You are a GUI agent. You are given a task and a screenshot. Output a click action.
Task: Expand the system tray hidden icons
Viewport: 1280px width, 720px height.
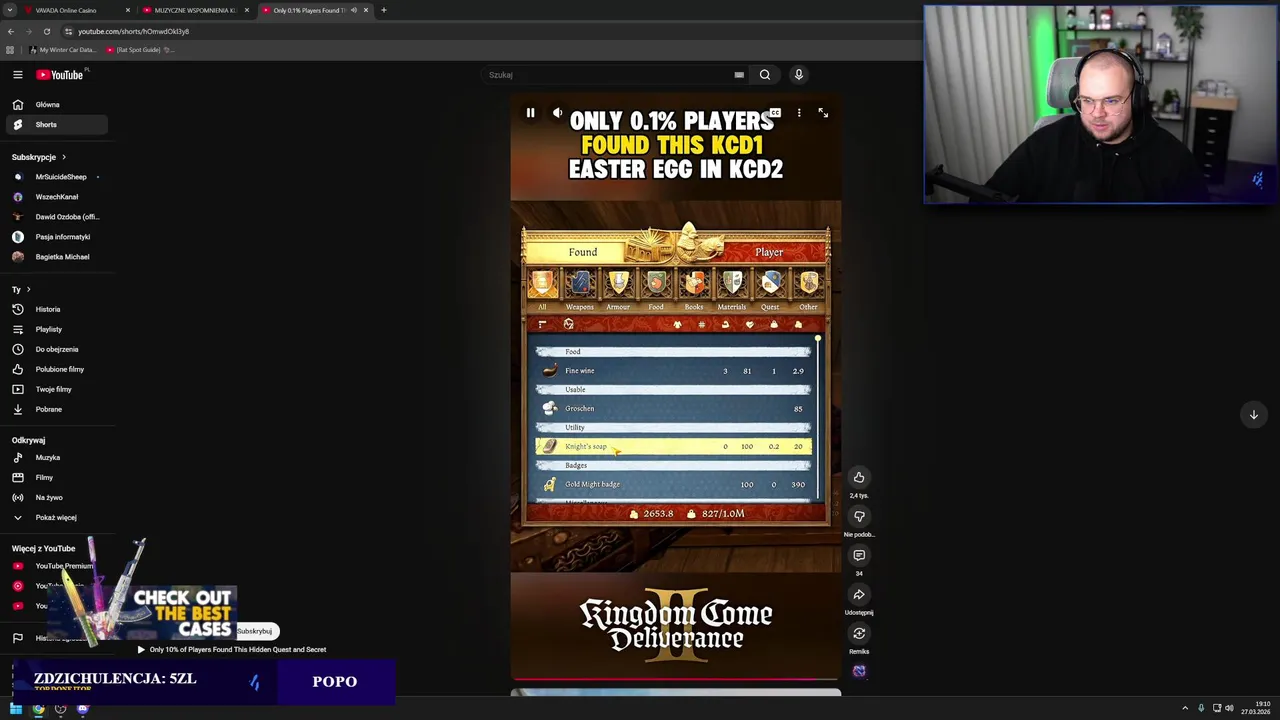coord(1185,709)
